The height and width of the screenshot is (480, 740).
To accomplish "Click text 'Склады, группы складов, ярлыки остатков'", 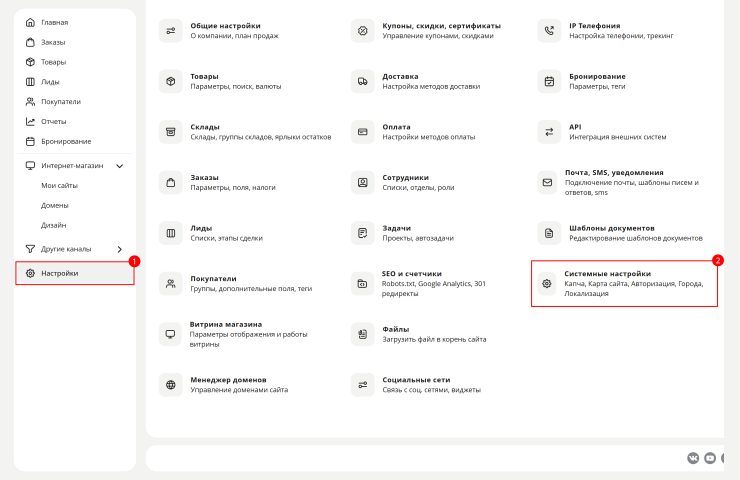I will [x=261, y=137].
